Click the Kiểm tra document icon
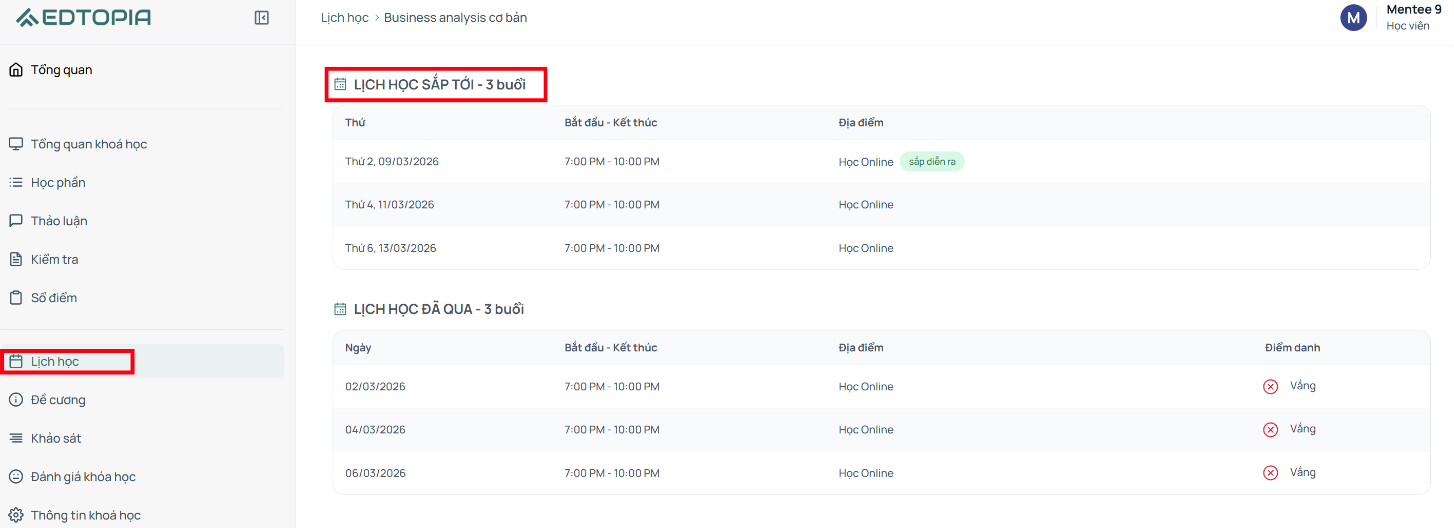 coord(16,259)
